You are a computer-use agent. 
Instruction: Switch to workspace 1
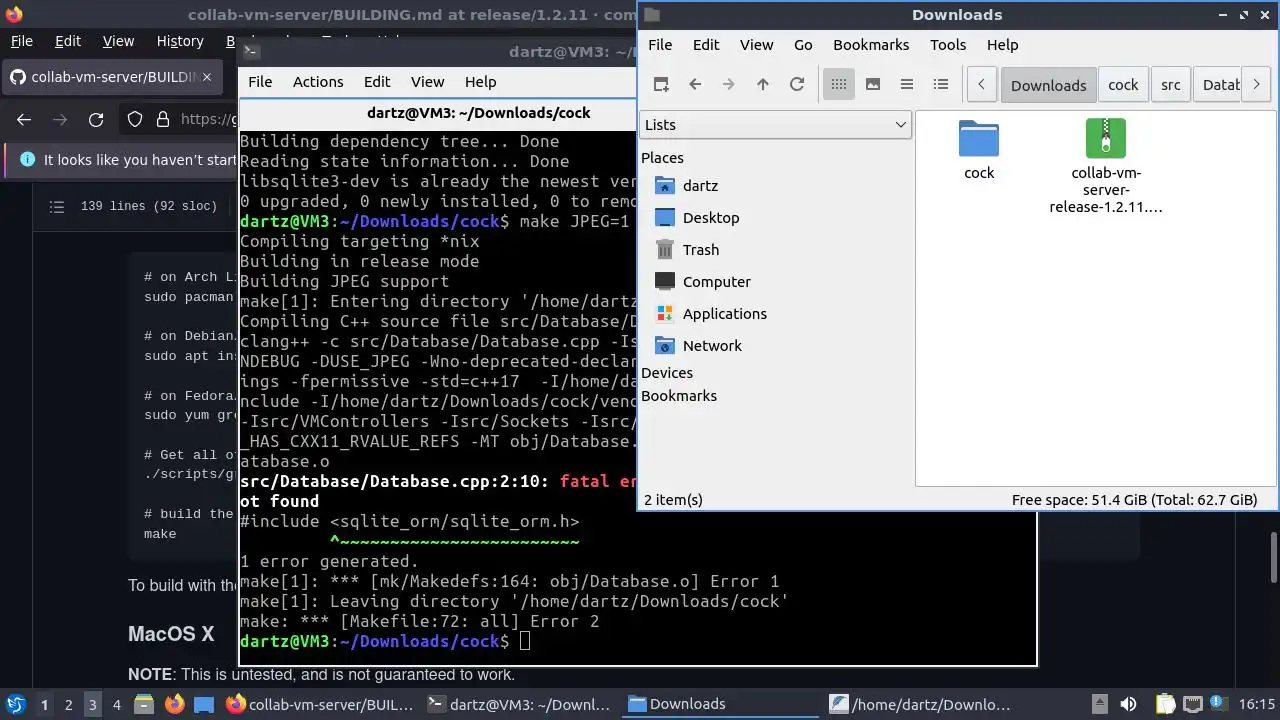click(x=44, y=704)
